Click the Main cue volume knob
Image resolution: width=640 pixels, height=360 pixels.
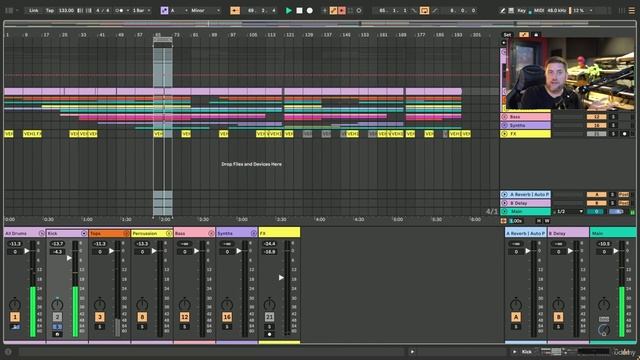[604, 330]
